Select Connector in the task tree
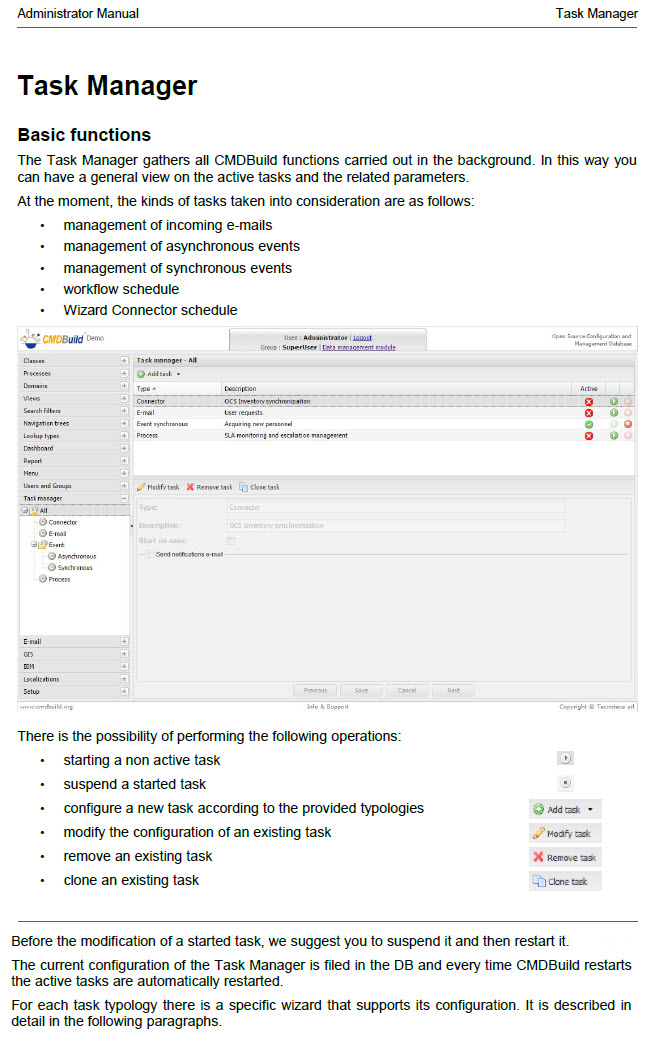The image size is (654, 1040). pyautogui.click(x=62, y=522)
